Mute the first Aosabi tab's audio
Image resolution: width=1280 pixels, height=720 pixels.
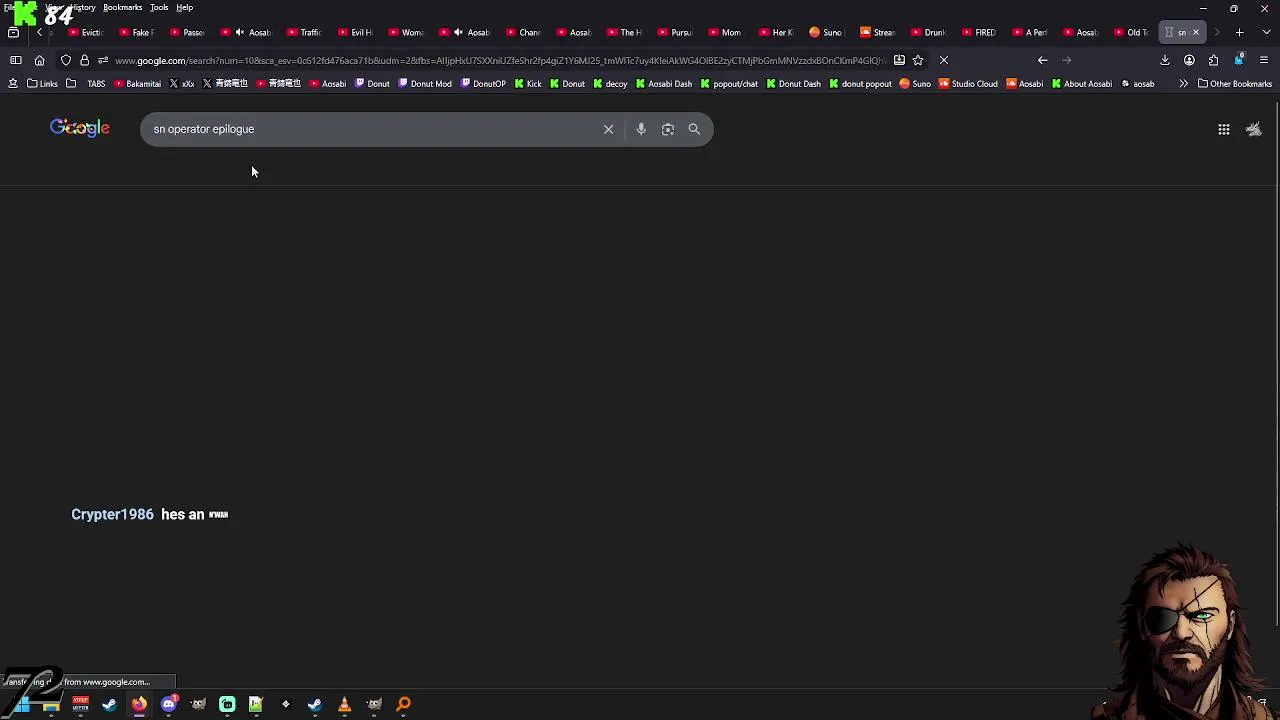click(239, 32)
